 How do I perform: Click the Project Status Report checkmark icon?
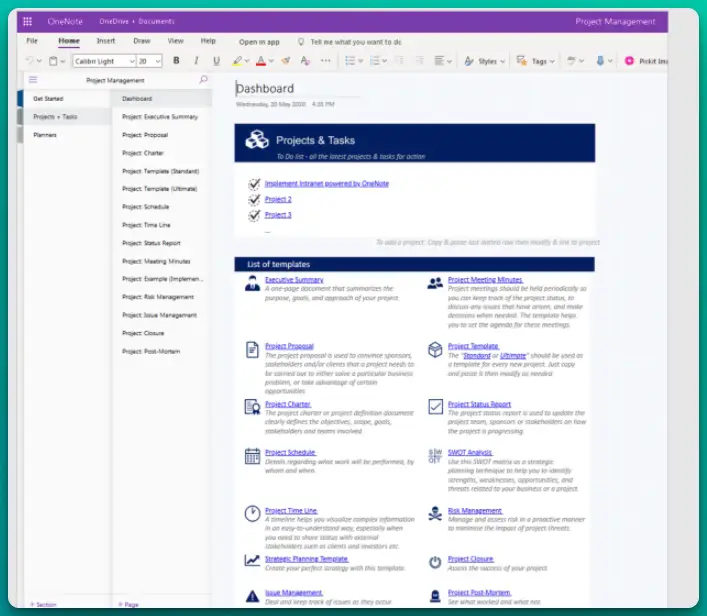coord(435,406)
